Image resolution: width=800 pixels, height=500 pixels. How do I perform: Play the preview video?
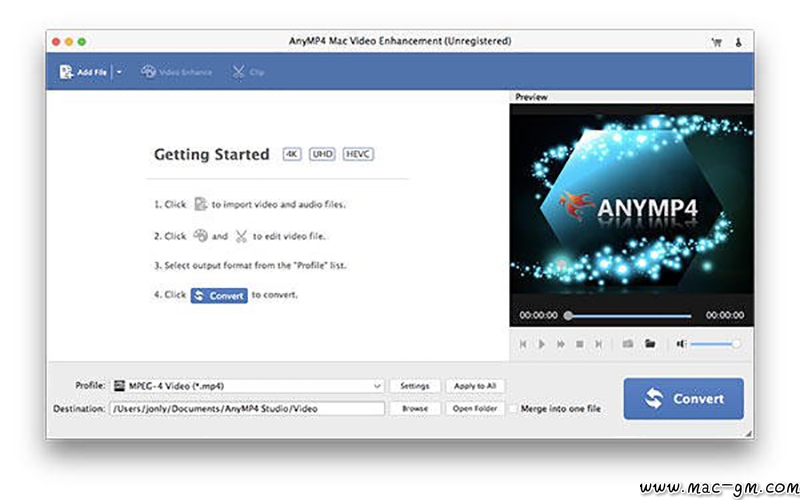tap(542, 344)
